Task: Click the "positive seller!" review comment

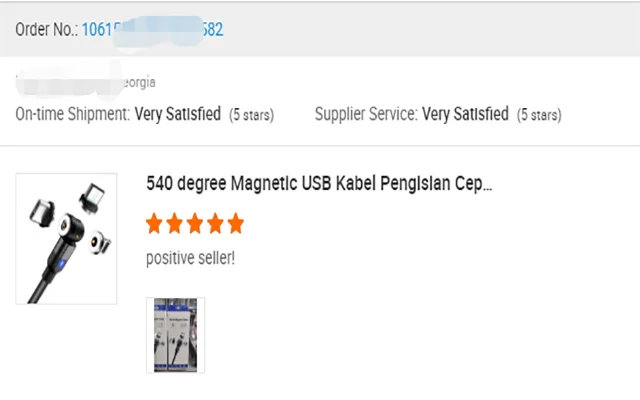Action: pos(190,257)
